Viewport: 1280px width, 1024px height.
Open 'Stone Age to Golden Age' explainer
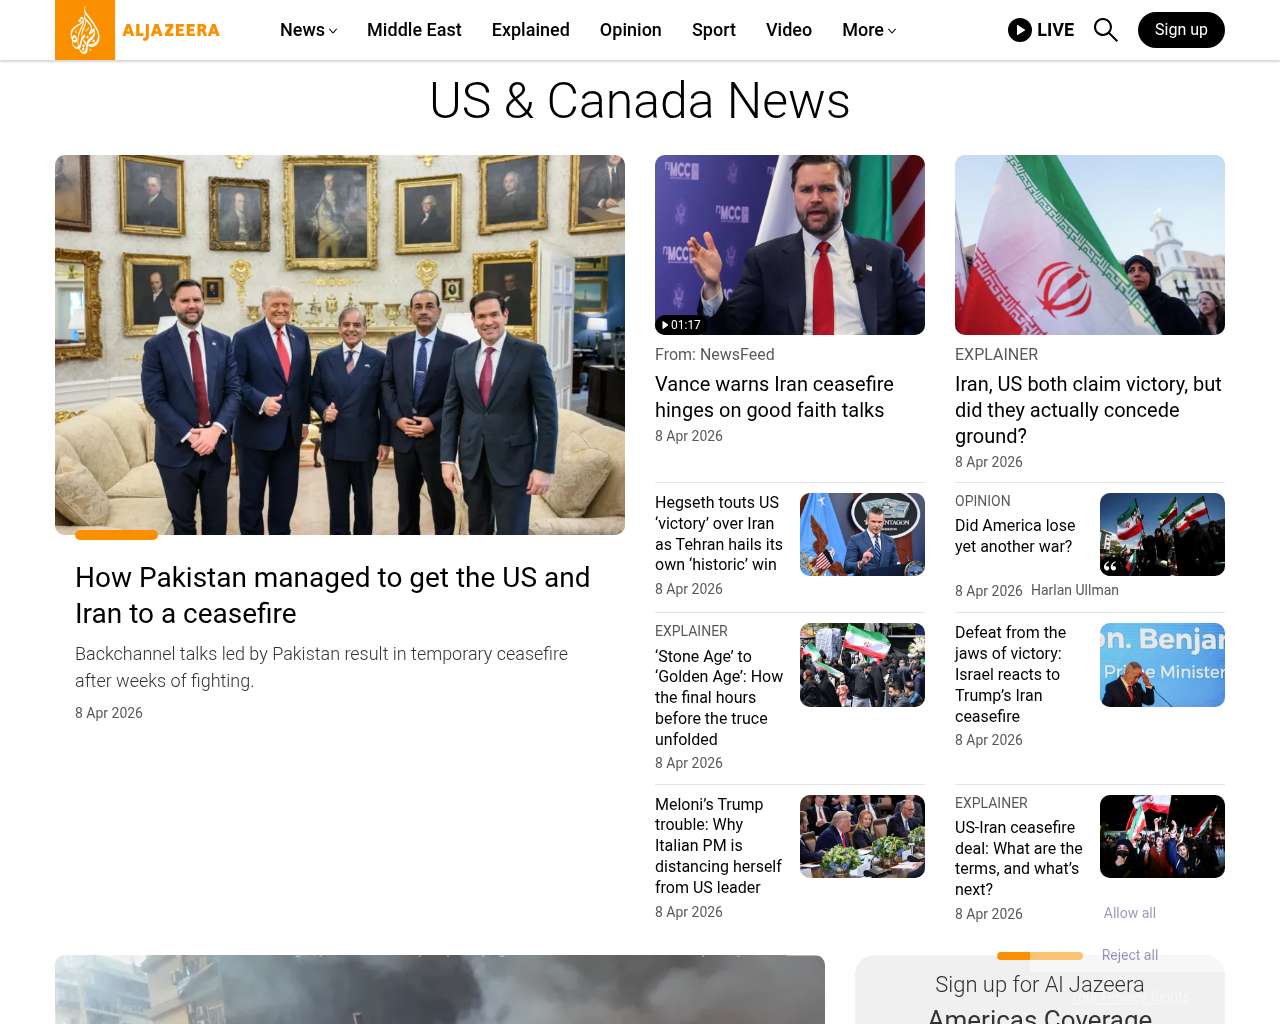tap(719, 698)
